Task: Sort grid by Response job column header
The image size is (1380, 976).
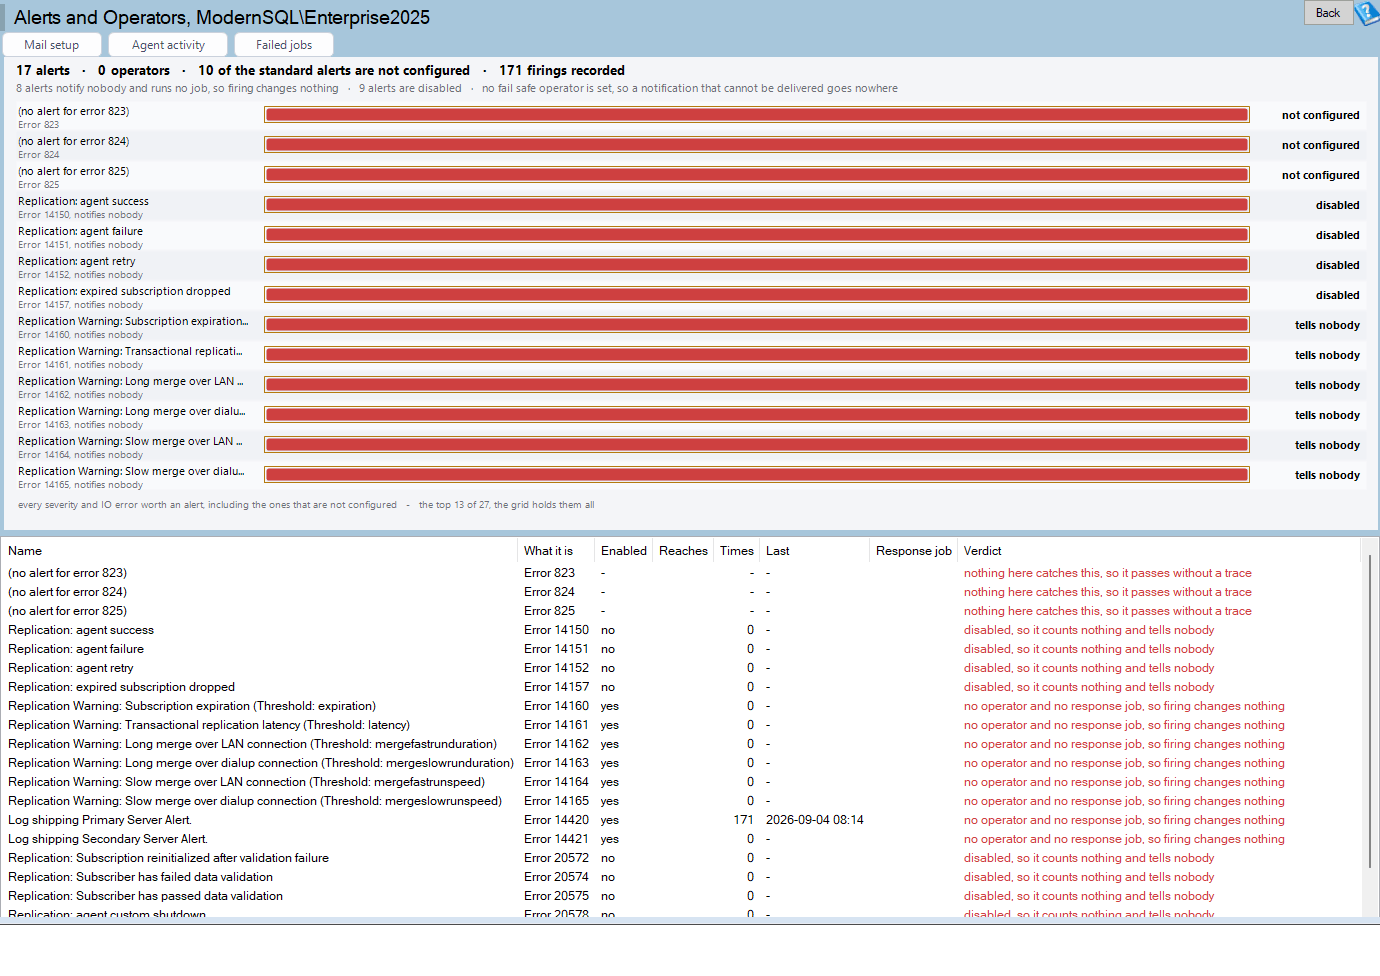Action: pyautogui.click(x=914, y=551)
